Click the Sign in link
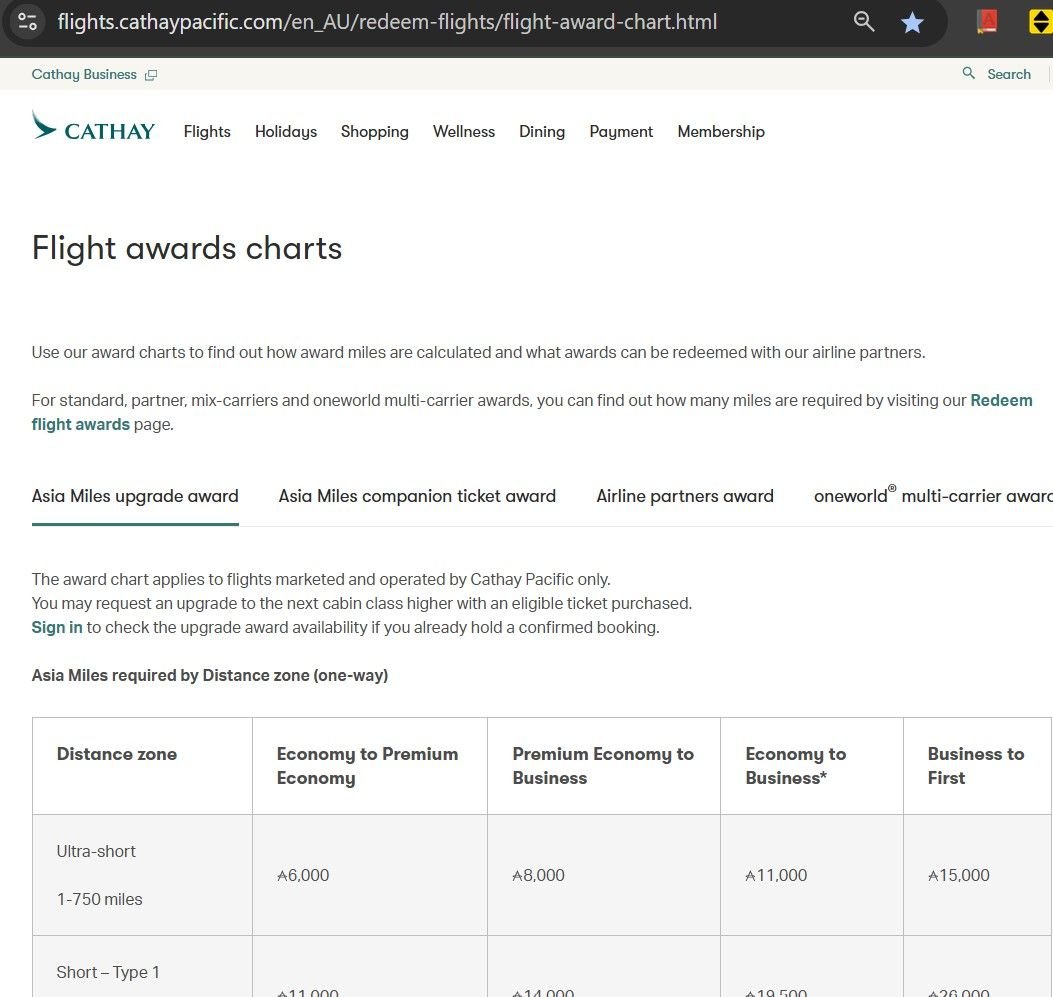Viewport: 1053px width, 997px height. click(57, 628)
